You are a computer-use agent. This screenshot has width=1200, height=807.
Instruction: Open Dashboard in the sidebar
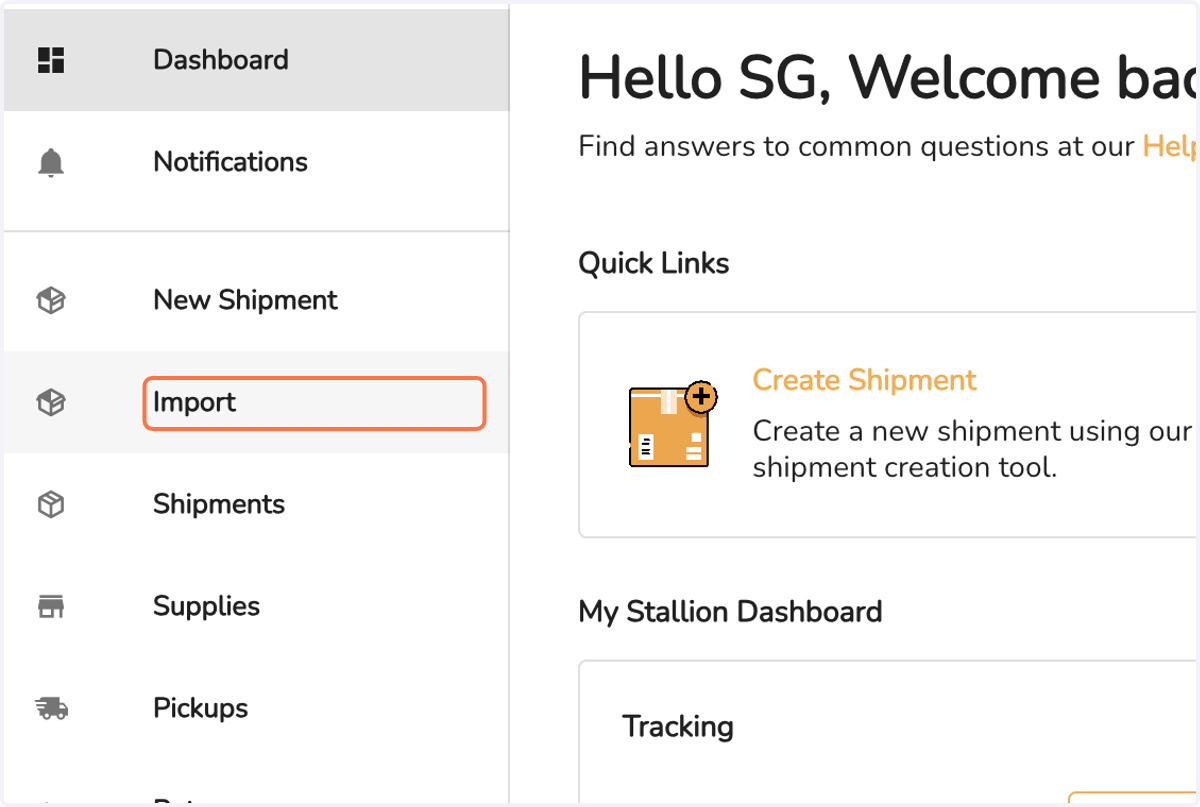256,60
